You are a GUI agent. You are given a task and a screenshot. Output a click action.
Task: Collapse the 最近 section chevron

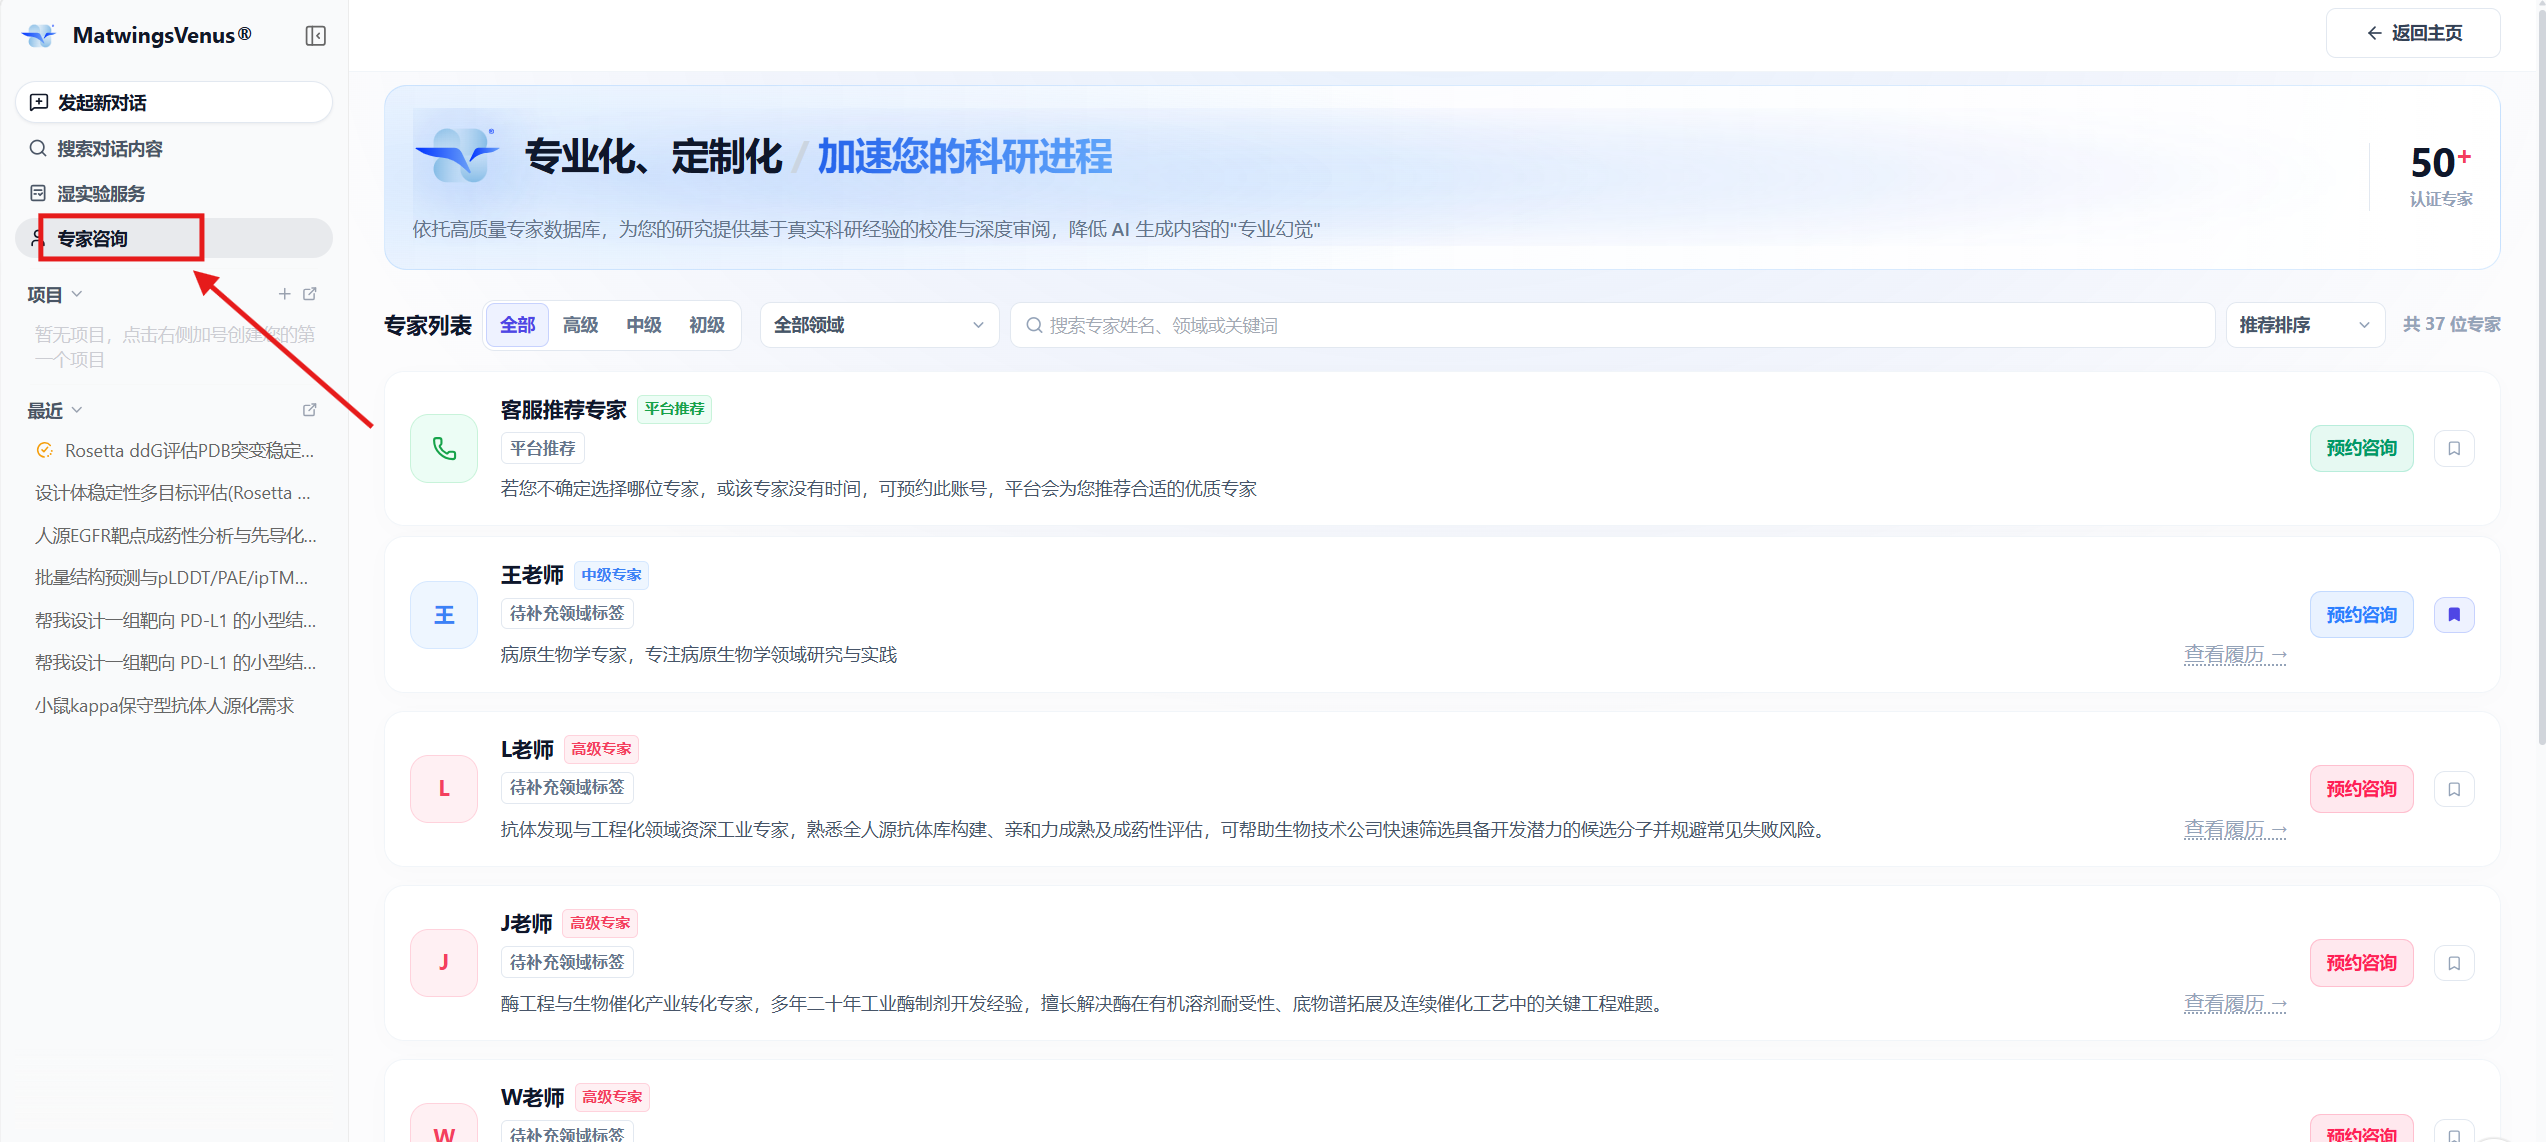click(x=78, y=410)
